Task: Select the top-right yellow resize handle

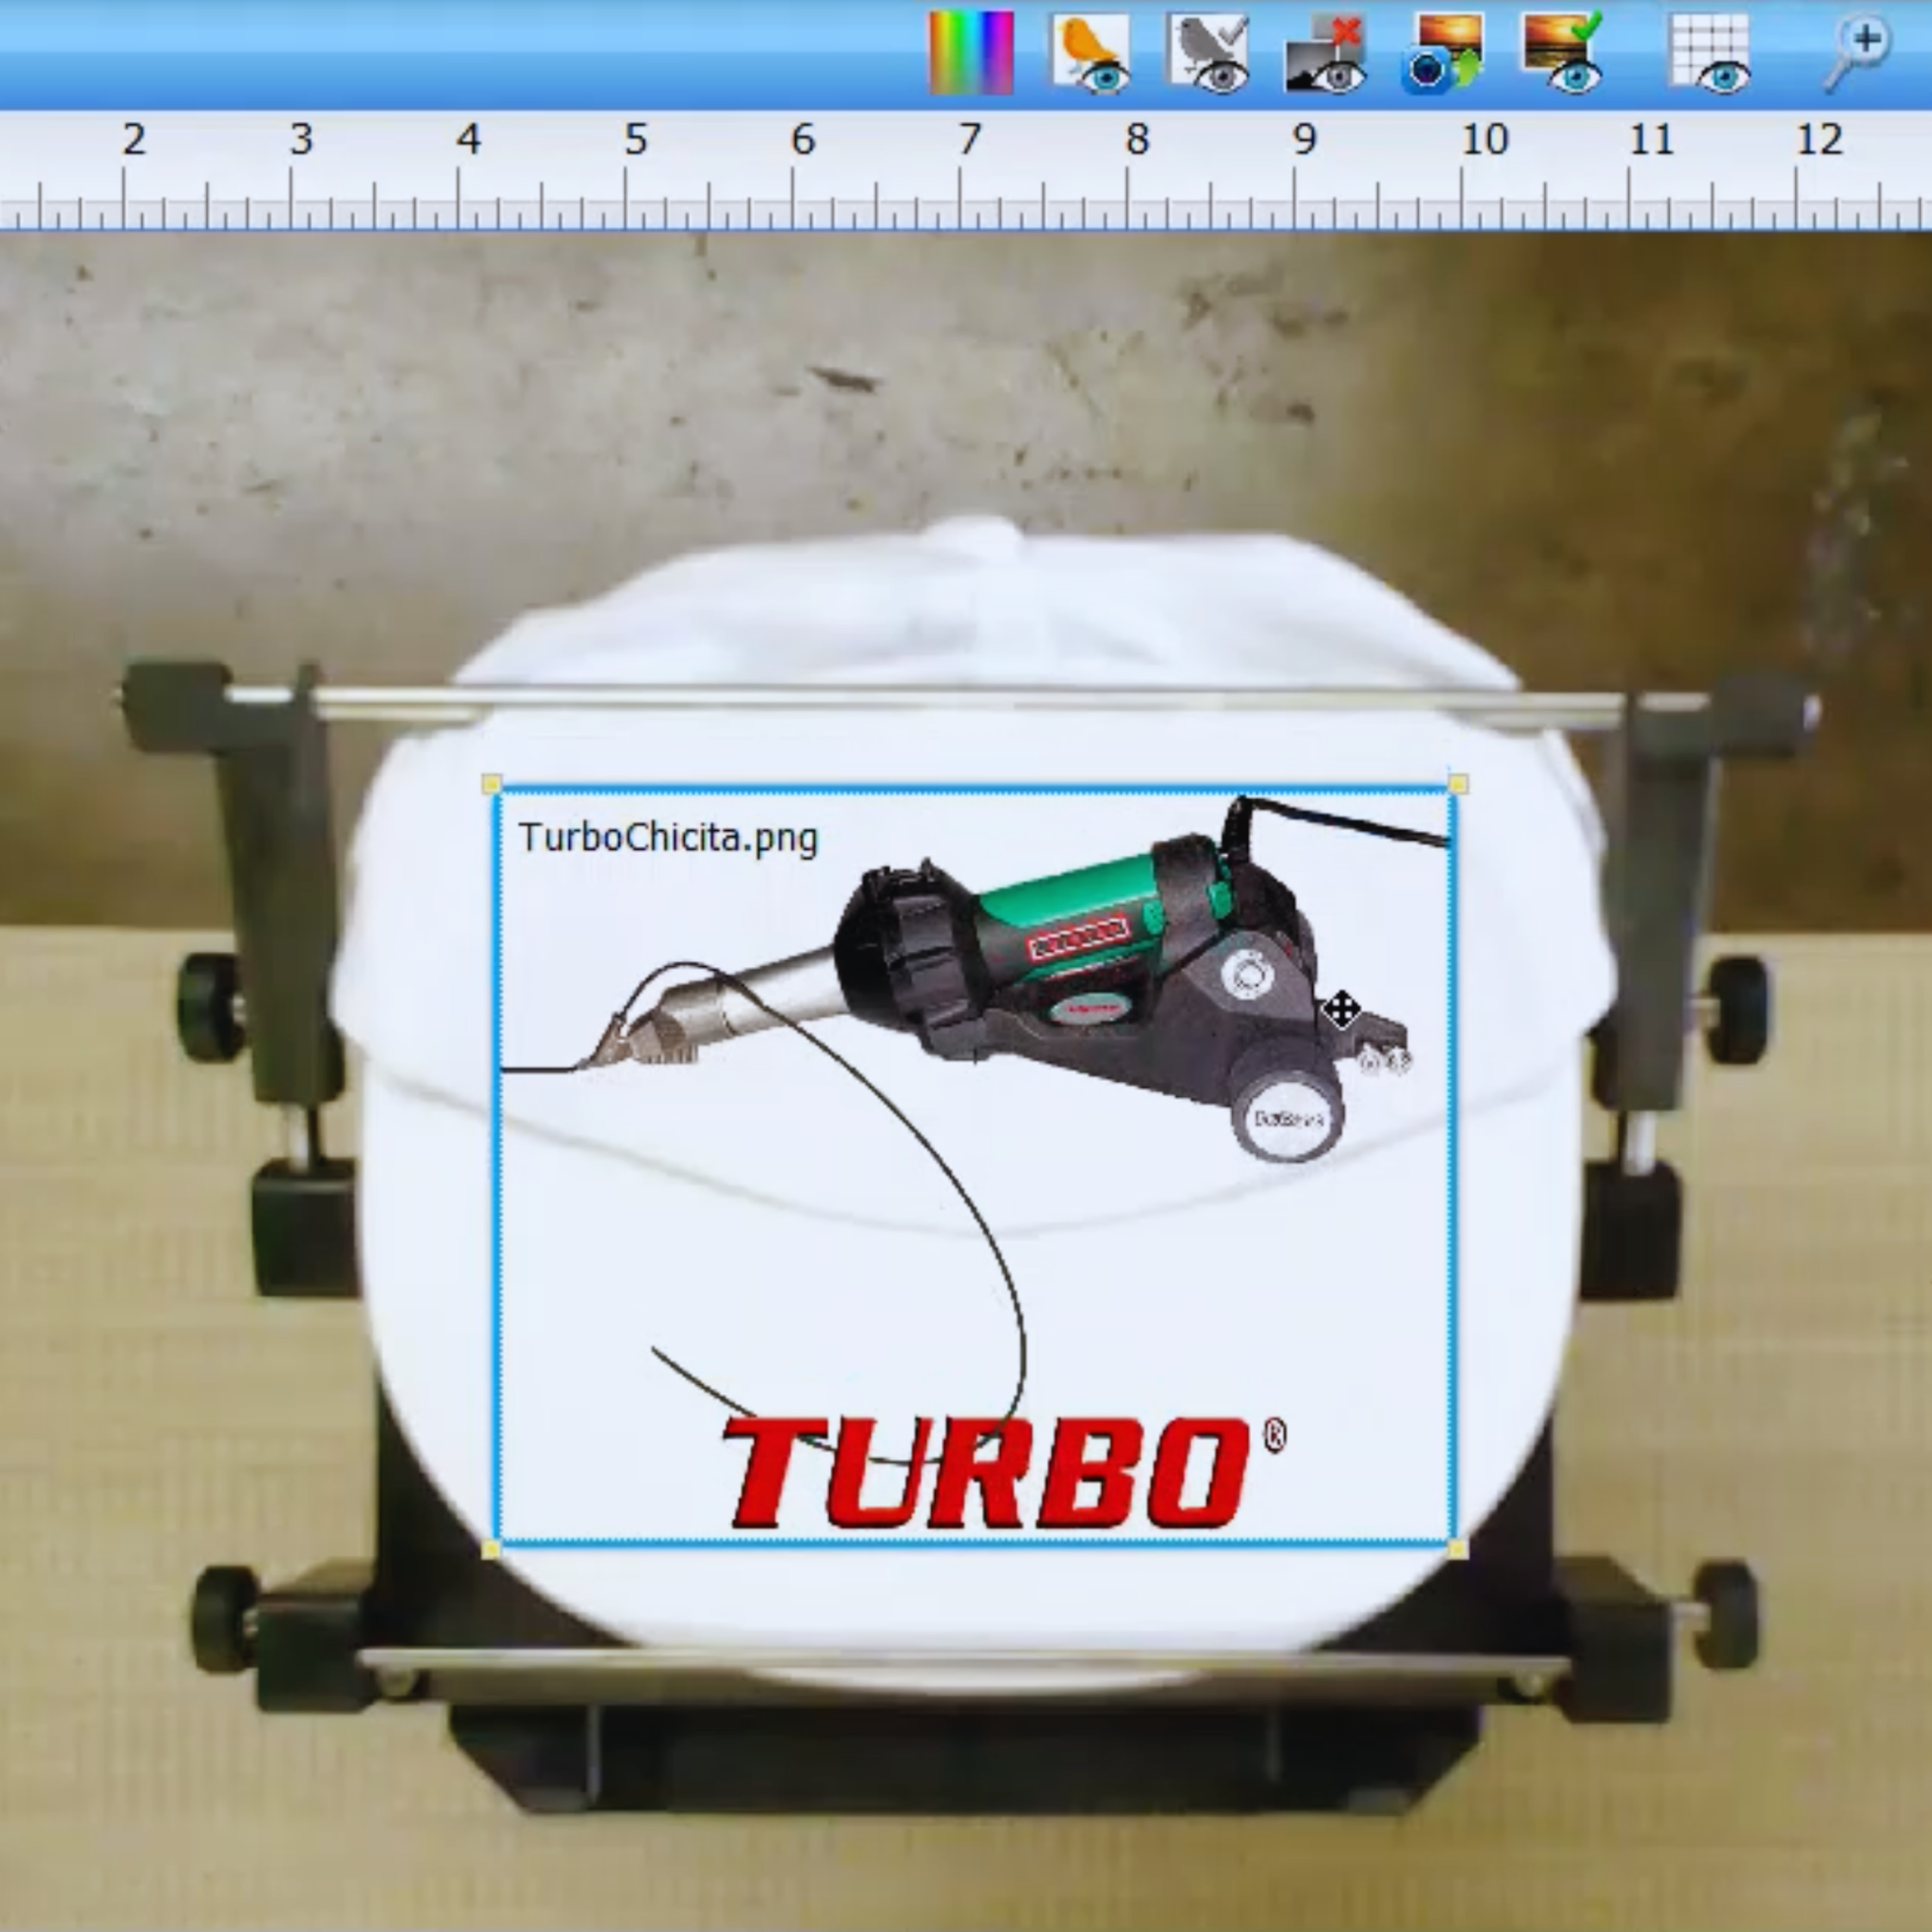Action: pos(1457,784)
